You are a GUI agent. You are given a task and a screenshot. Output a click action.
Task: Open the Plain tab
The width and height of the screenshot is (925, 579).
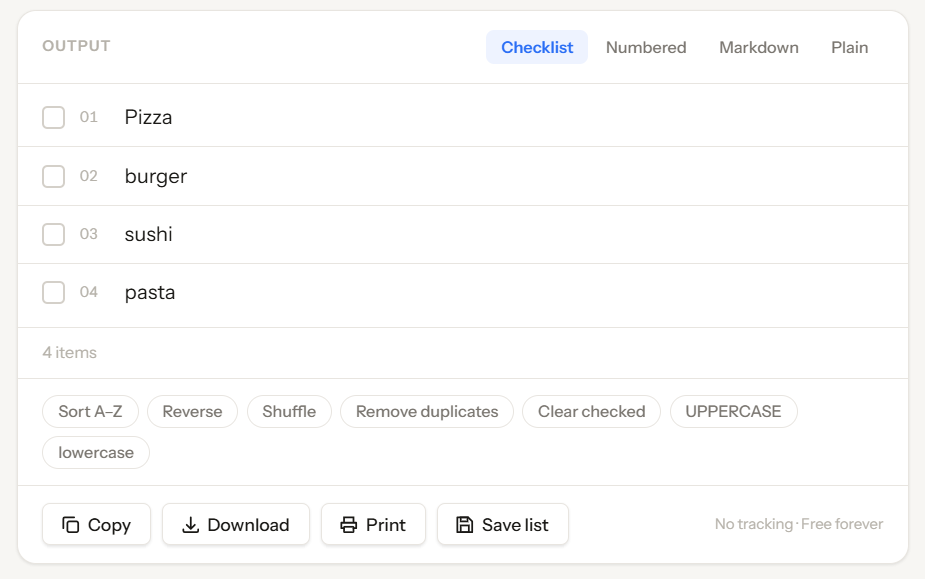[849, 47]
